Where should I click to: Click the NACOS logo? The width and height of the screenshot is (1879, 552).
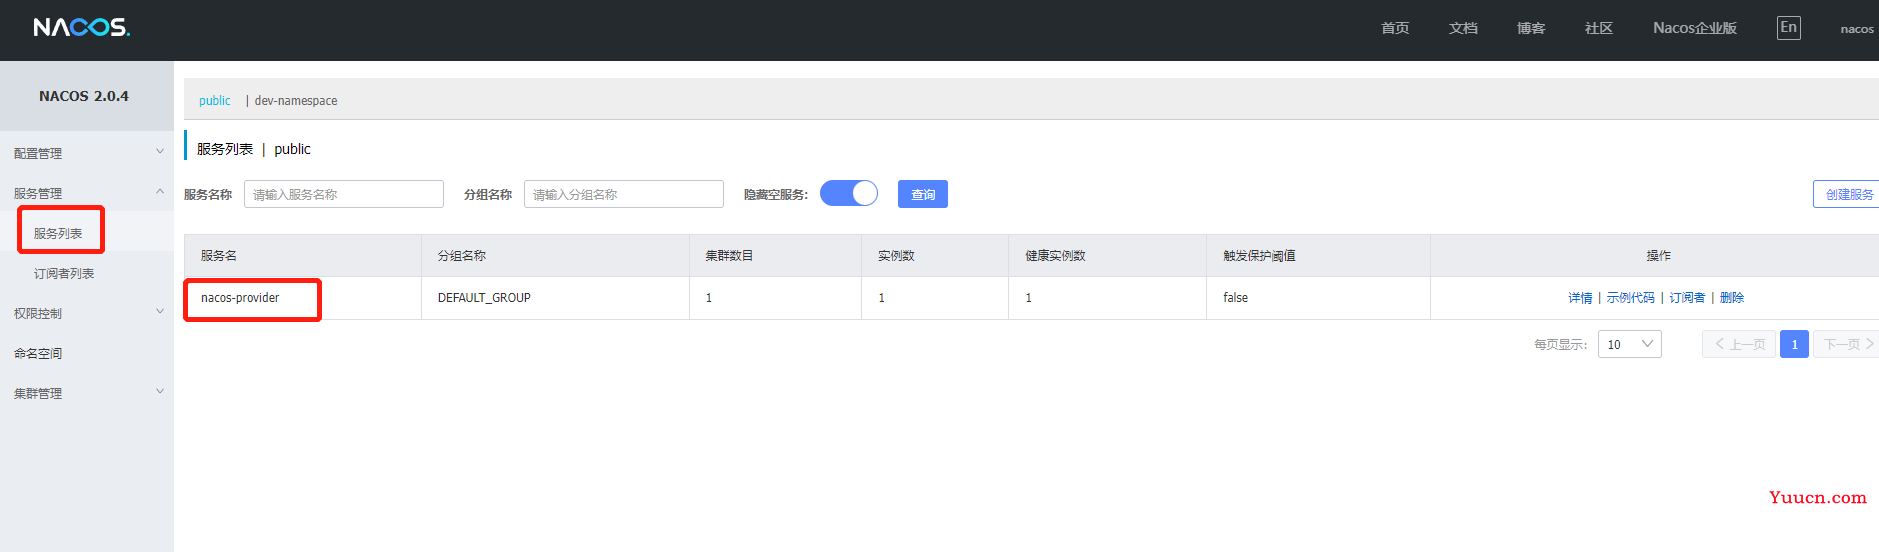pyautogui.click(x=81, y=27)
